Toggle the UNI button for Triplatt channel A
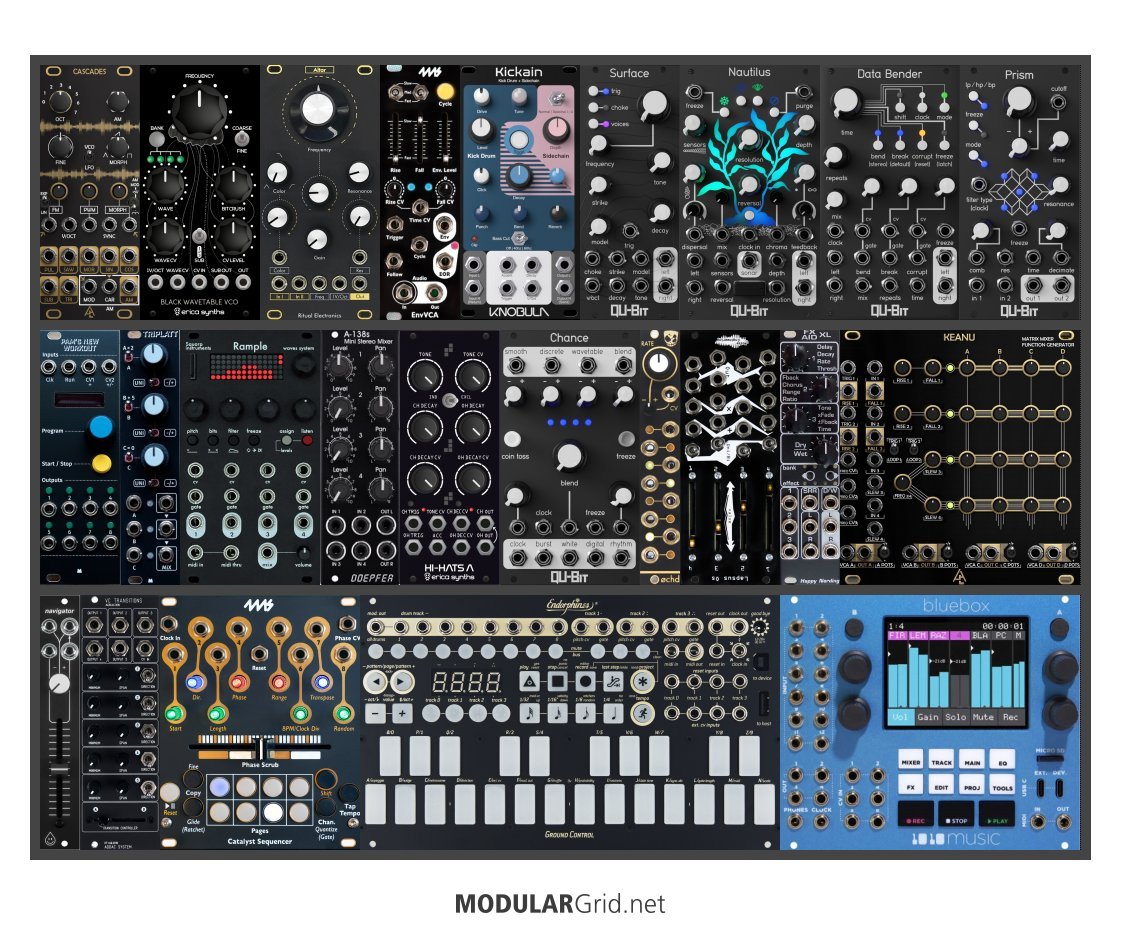Image resolution: width=1121 pixels, height=925 pixels. point(139,382)
